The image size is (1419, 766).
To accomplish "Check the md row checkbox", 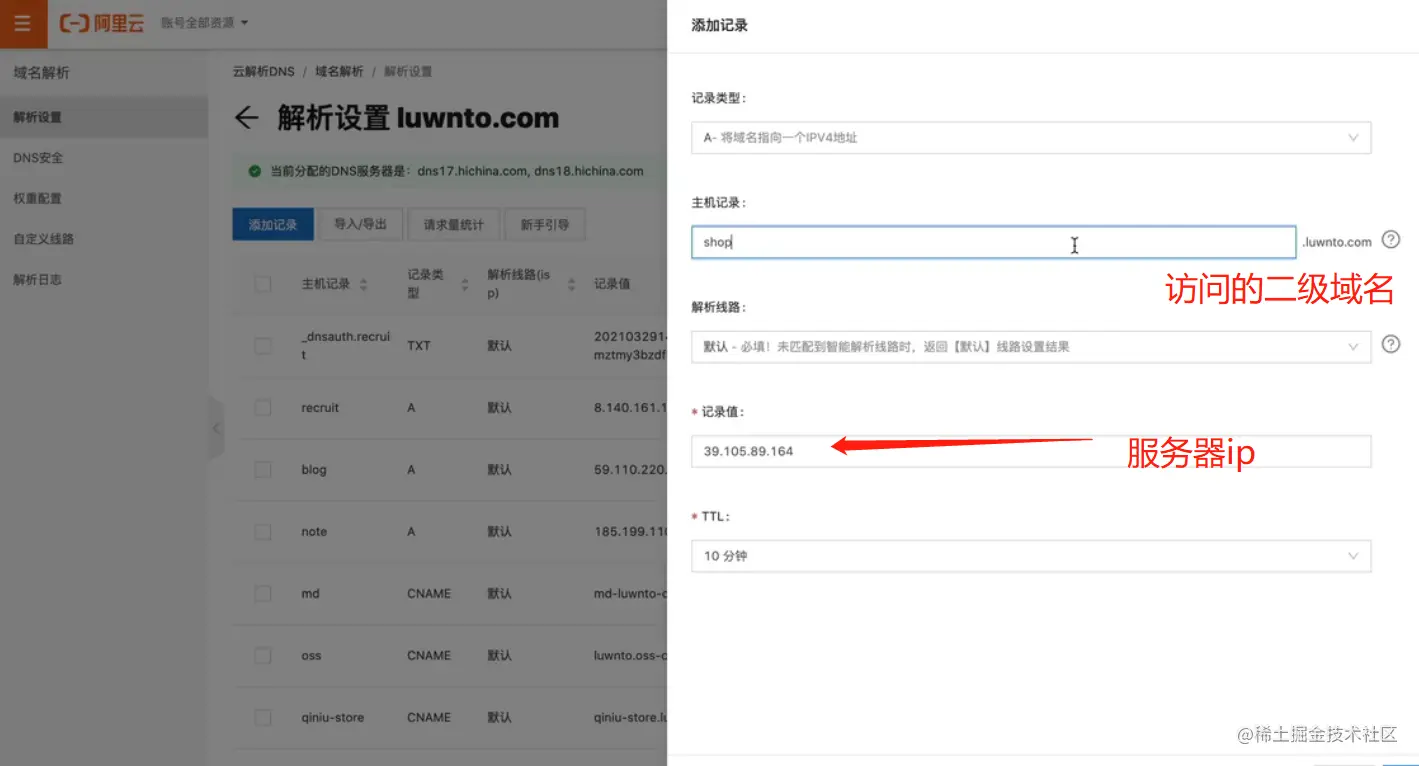I will pos(263,594).
